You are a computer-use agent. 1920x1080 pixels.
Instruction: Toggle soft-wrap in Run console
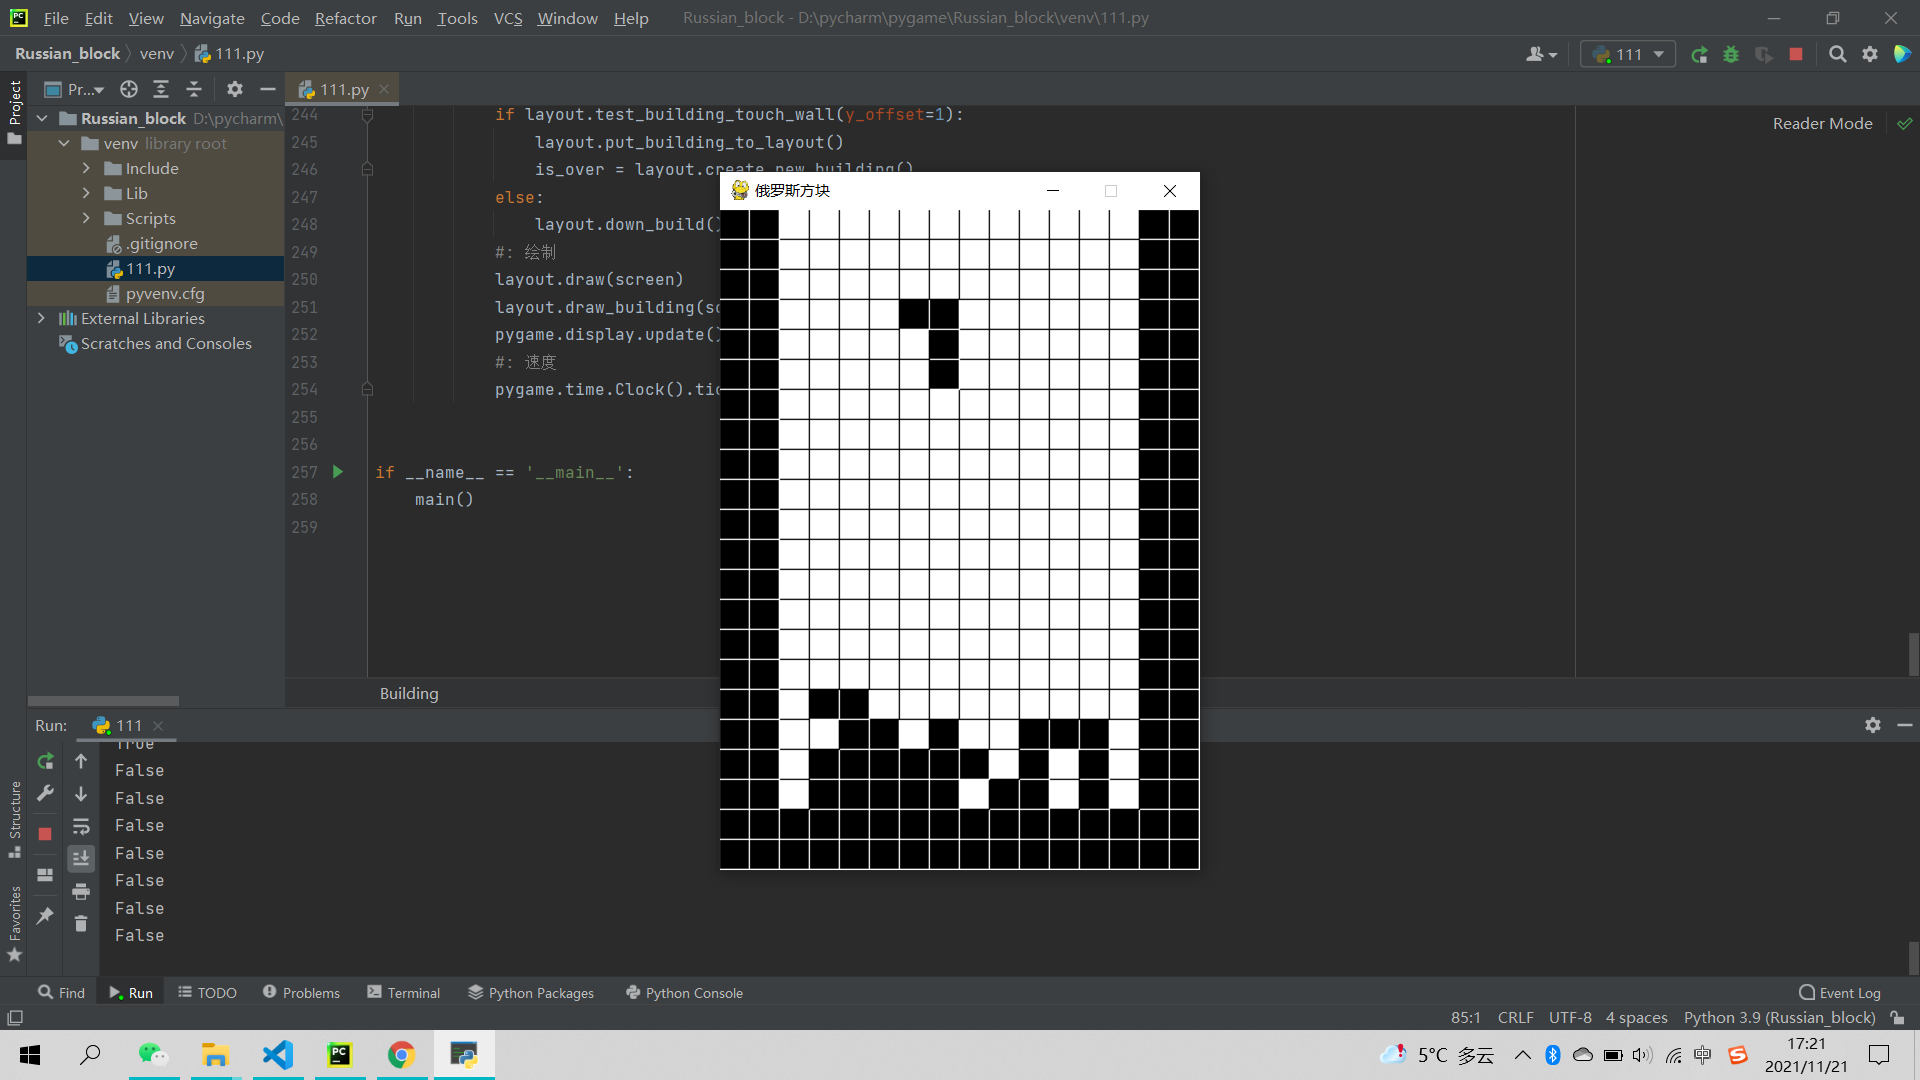click(81, 827)
